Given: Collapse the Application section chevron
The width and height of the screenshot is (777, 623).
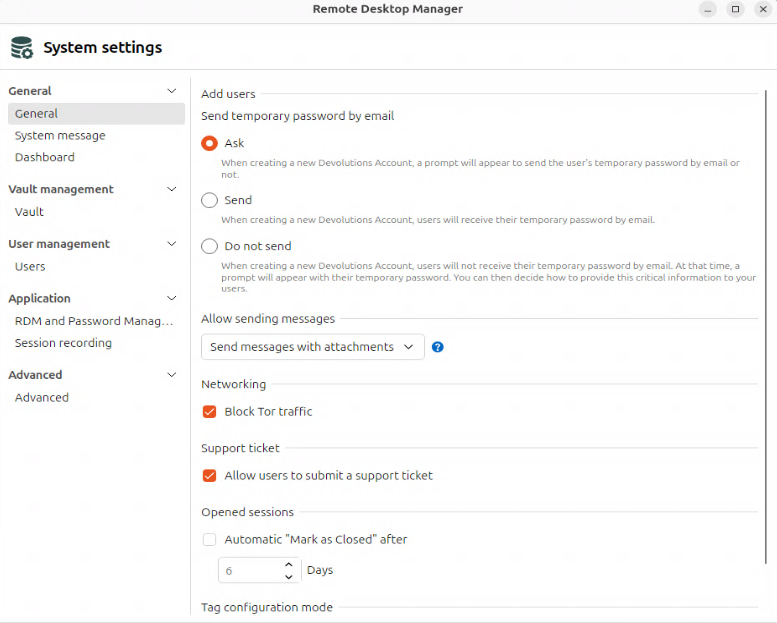Looking at the screenshot, I should [171, 298].
